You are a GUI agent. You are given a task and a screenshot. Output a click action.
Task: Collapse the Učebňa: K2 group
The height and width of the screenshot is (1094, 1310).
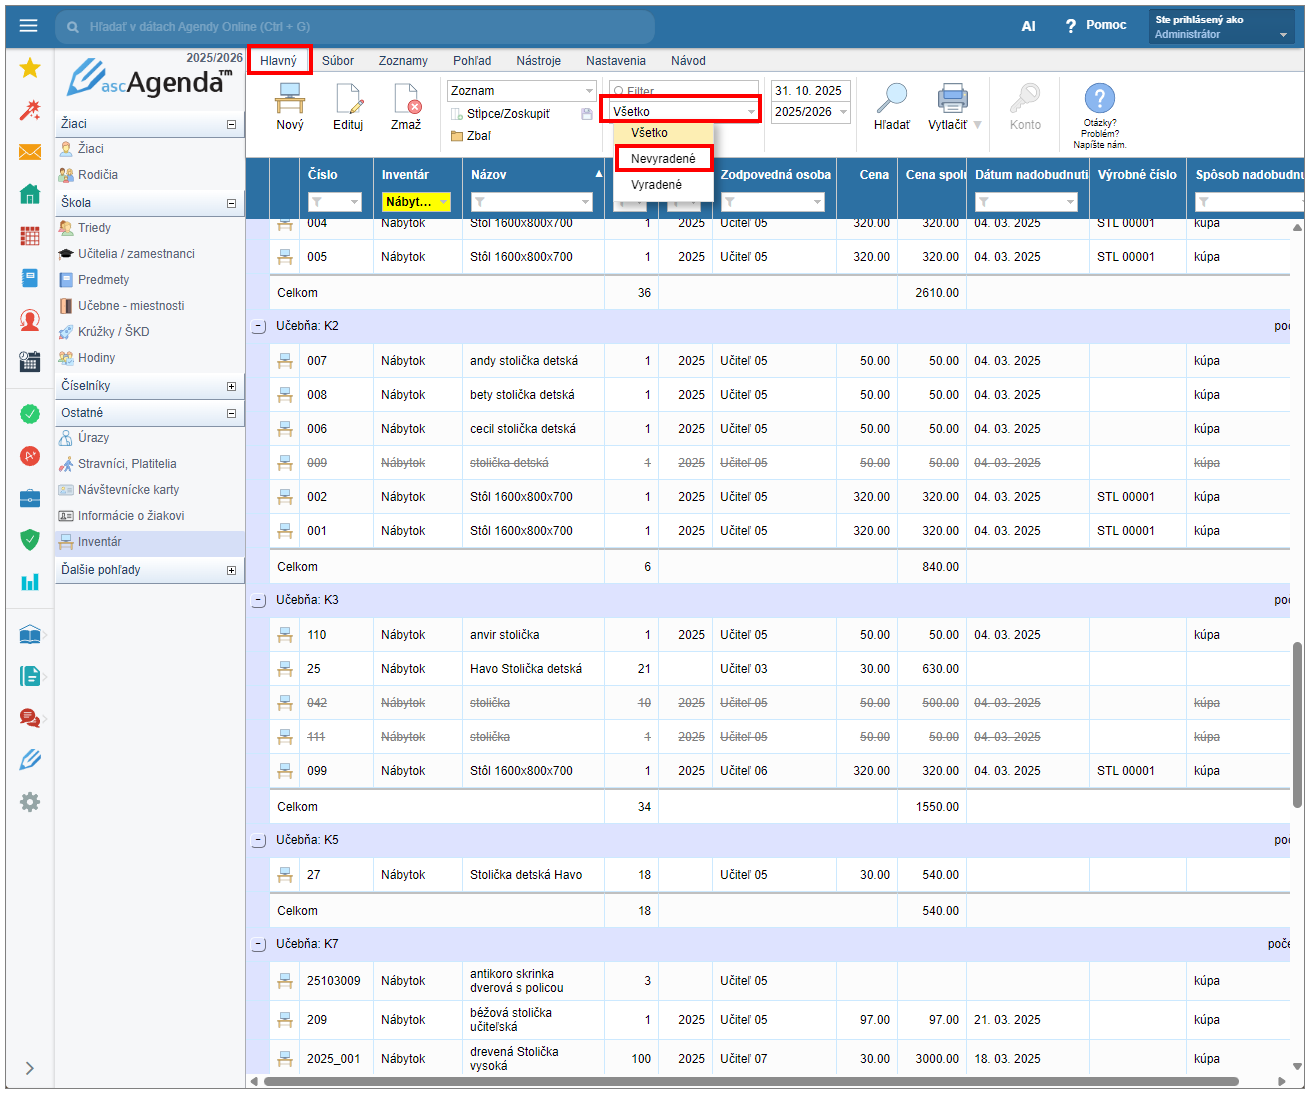point(259,326)
